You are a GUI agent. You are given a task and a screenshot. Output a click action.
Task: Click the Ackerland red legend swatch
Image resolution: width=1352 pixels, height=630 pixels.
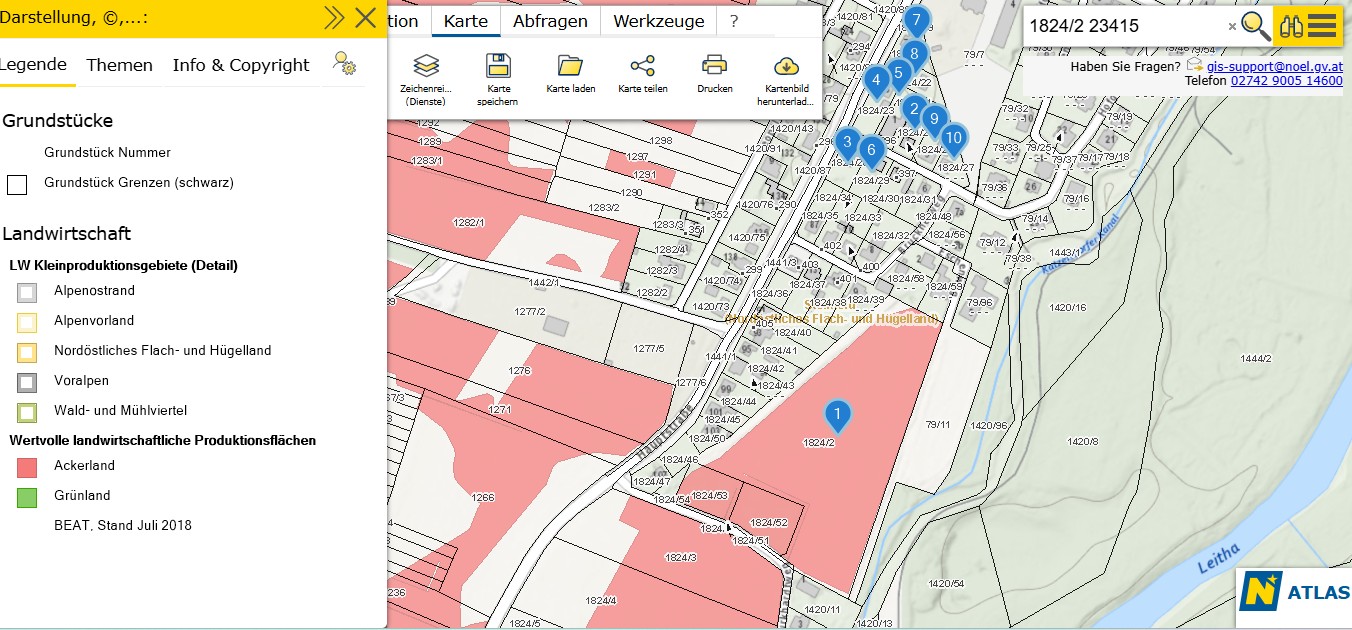click(x=27, y=466)
